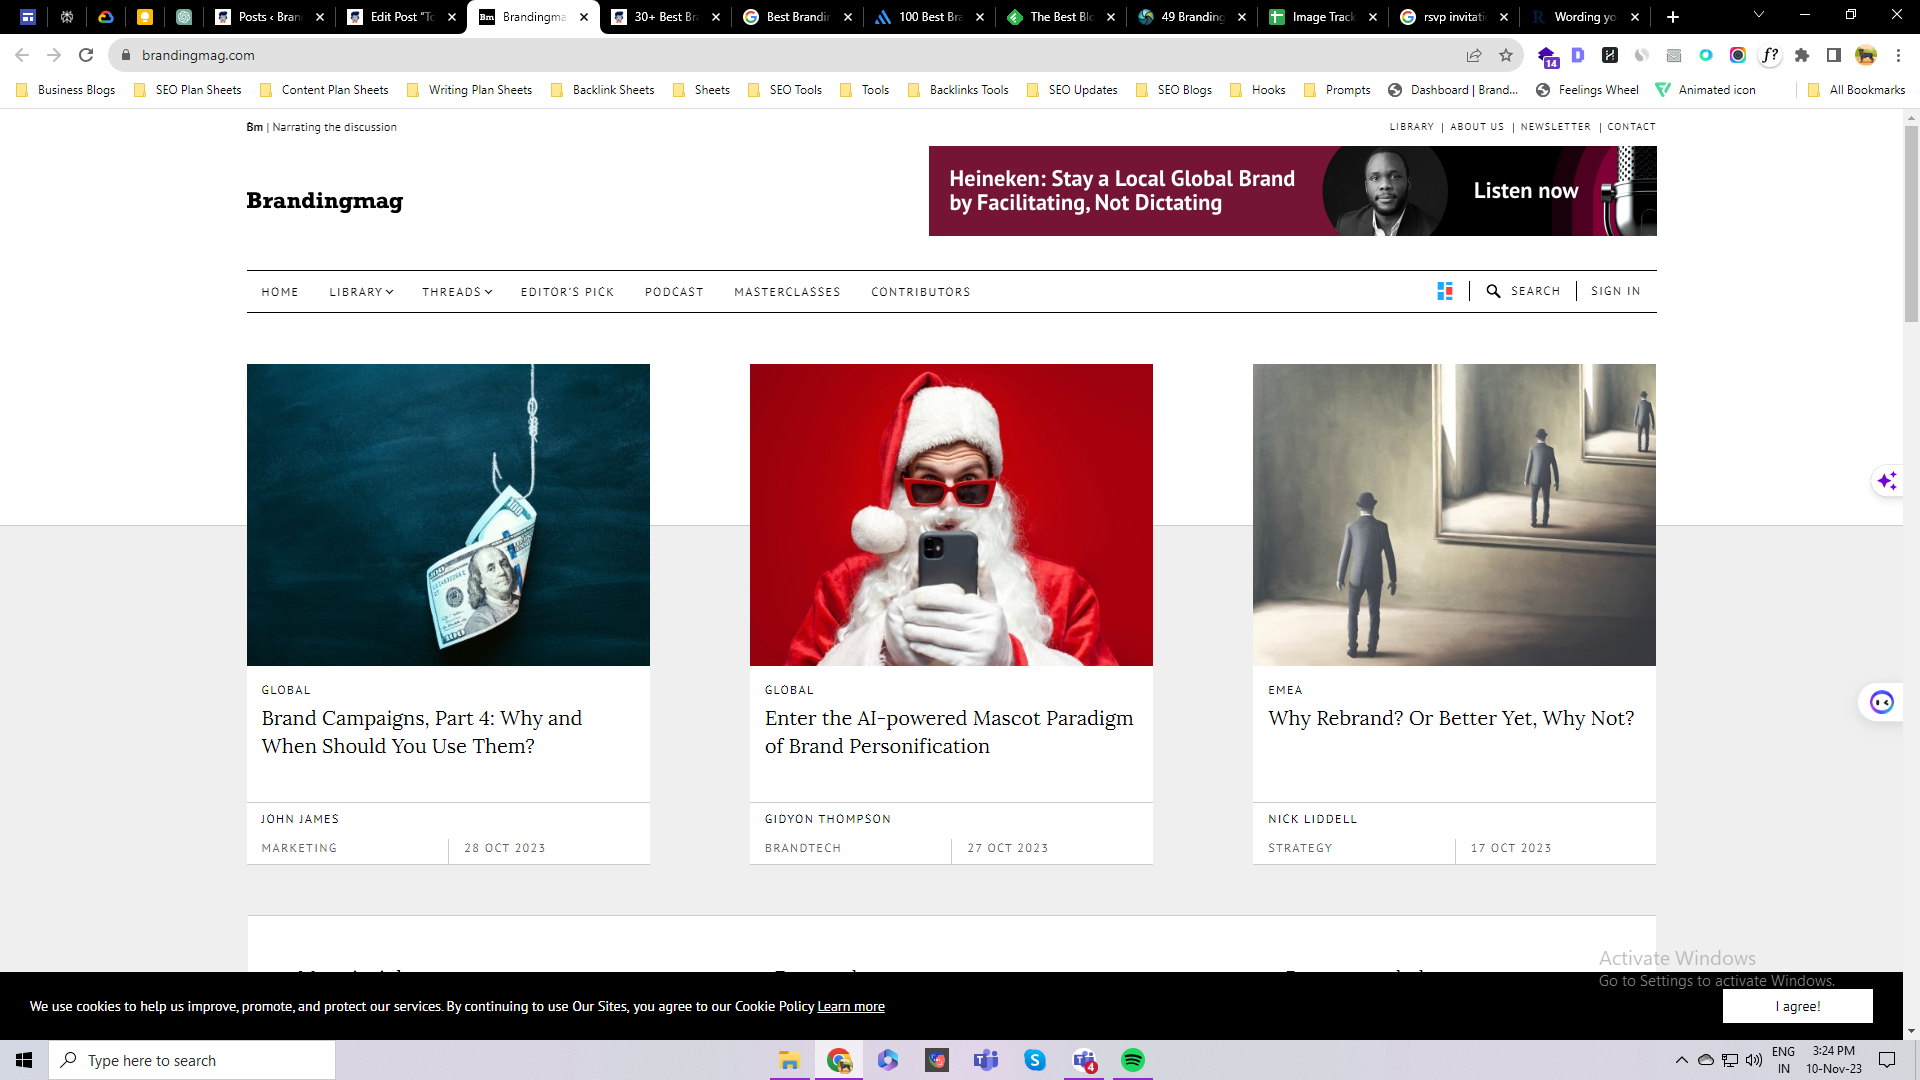
Task: Click the Windows 'Type here to search' box
Action: 192,1060
